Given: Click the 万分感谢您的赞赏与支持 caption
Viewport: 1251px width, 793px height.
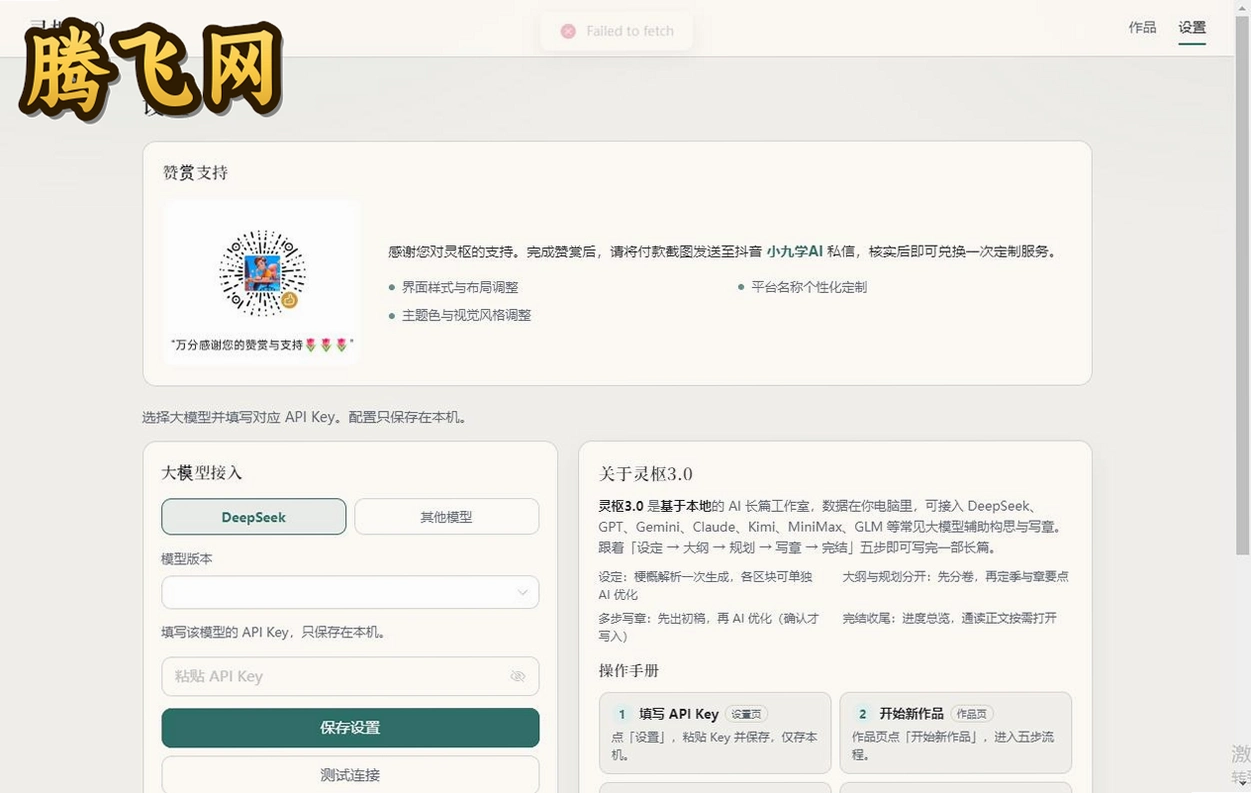Looking at the screenshot, I should [262, 345].
